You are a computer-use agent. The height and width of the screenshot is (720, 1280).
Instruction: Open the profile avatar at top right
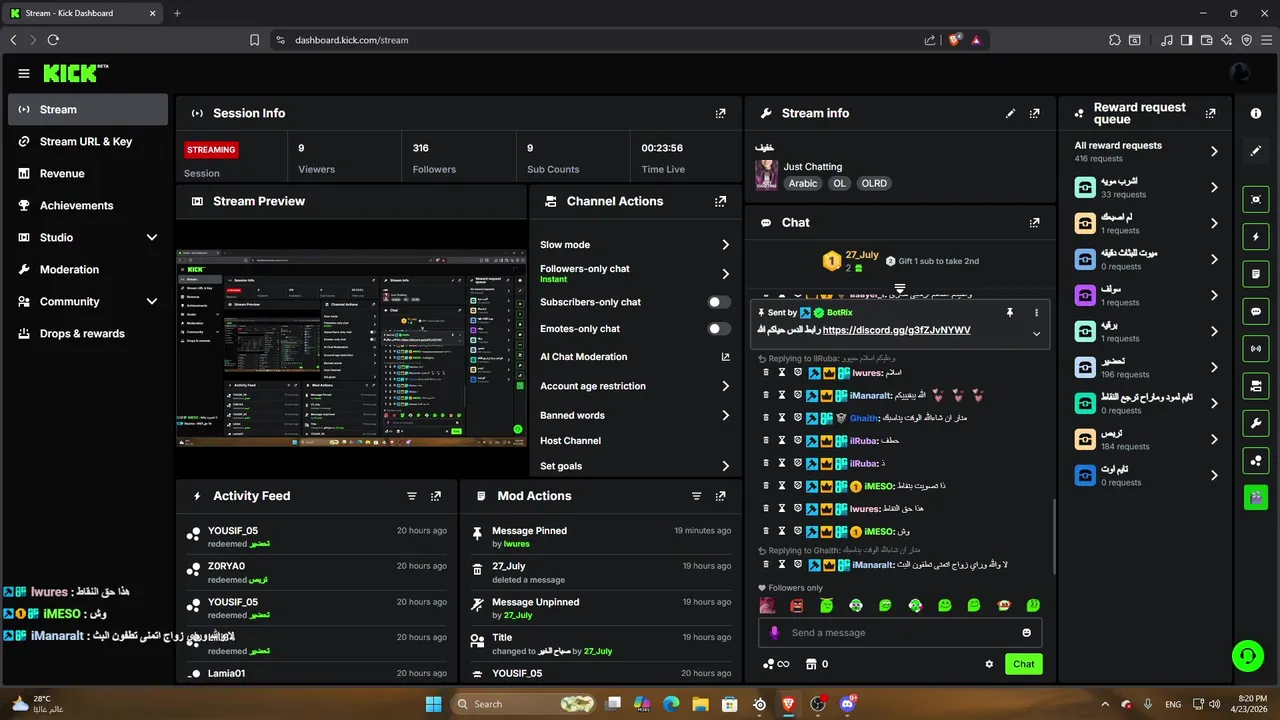pos(1240,73)
